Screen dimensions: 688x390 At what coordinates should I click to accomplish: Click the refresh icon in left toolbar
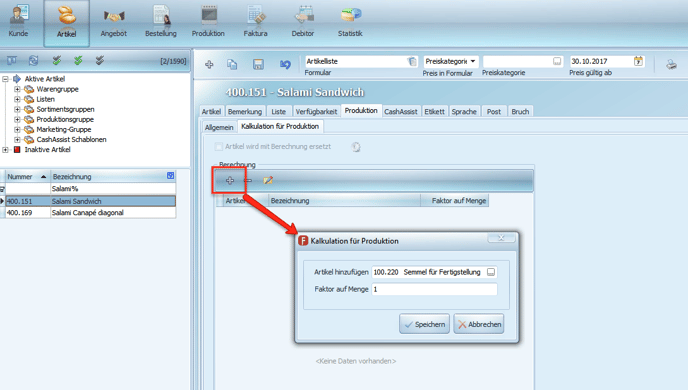coord(33,61)
